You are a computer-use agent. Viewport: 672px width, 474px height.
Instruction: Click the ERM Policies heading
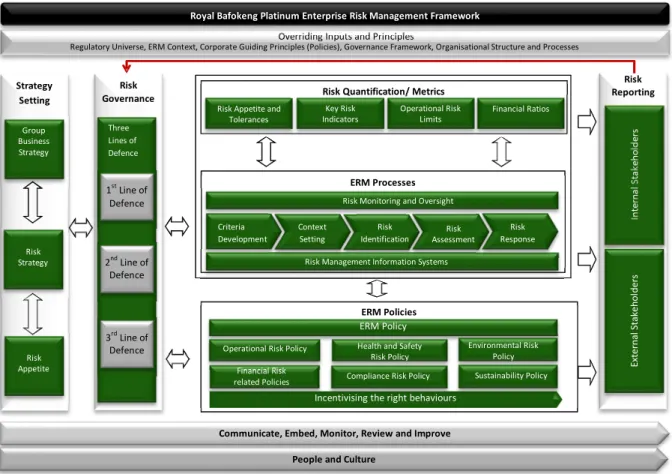389,312
